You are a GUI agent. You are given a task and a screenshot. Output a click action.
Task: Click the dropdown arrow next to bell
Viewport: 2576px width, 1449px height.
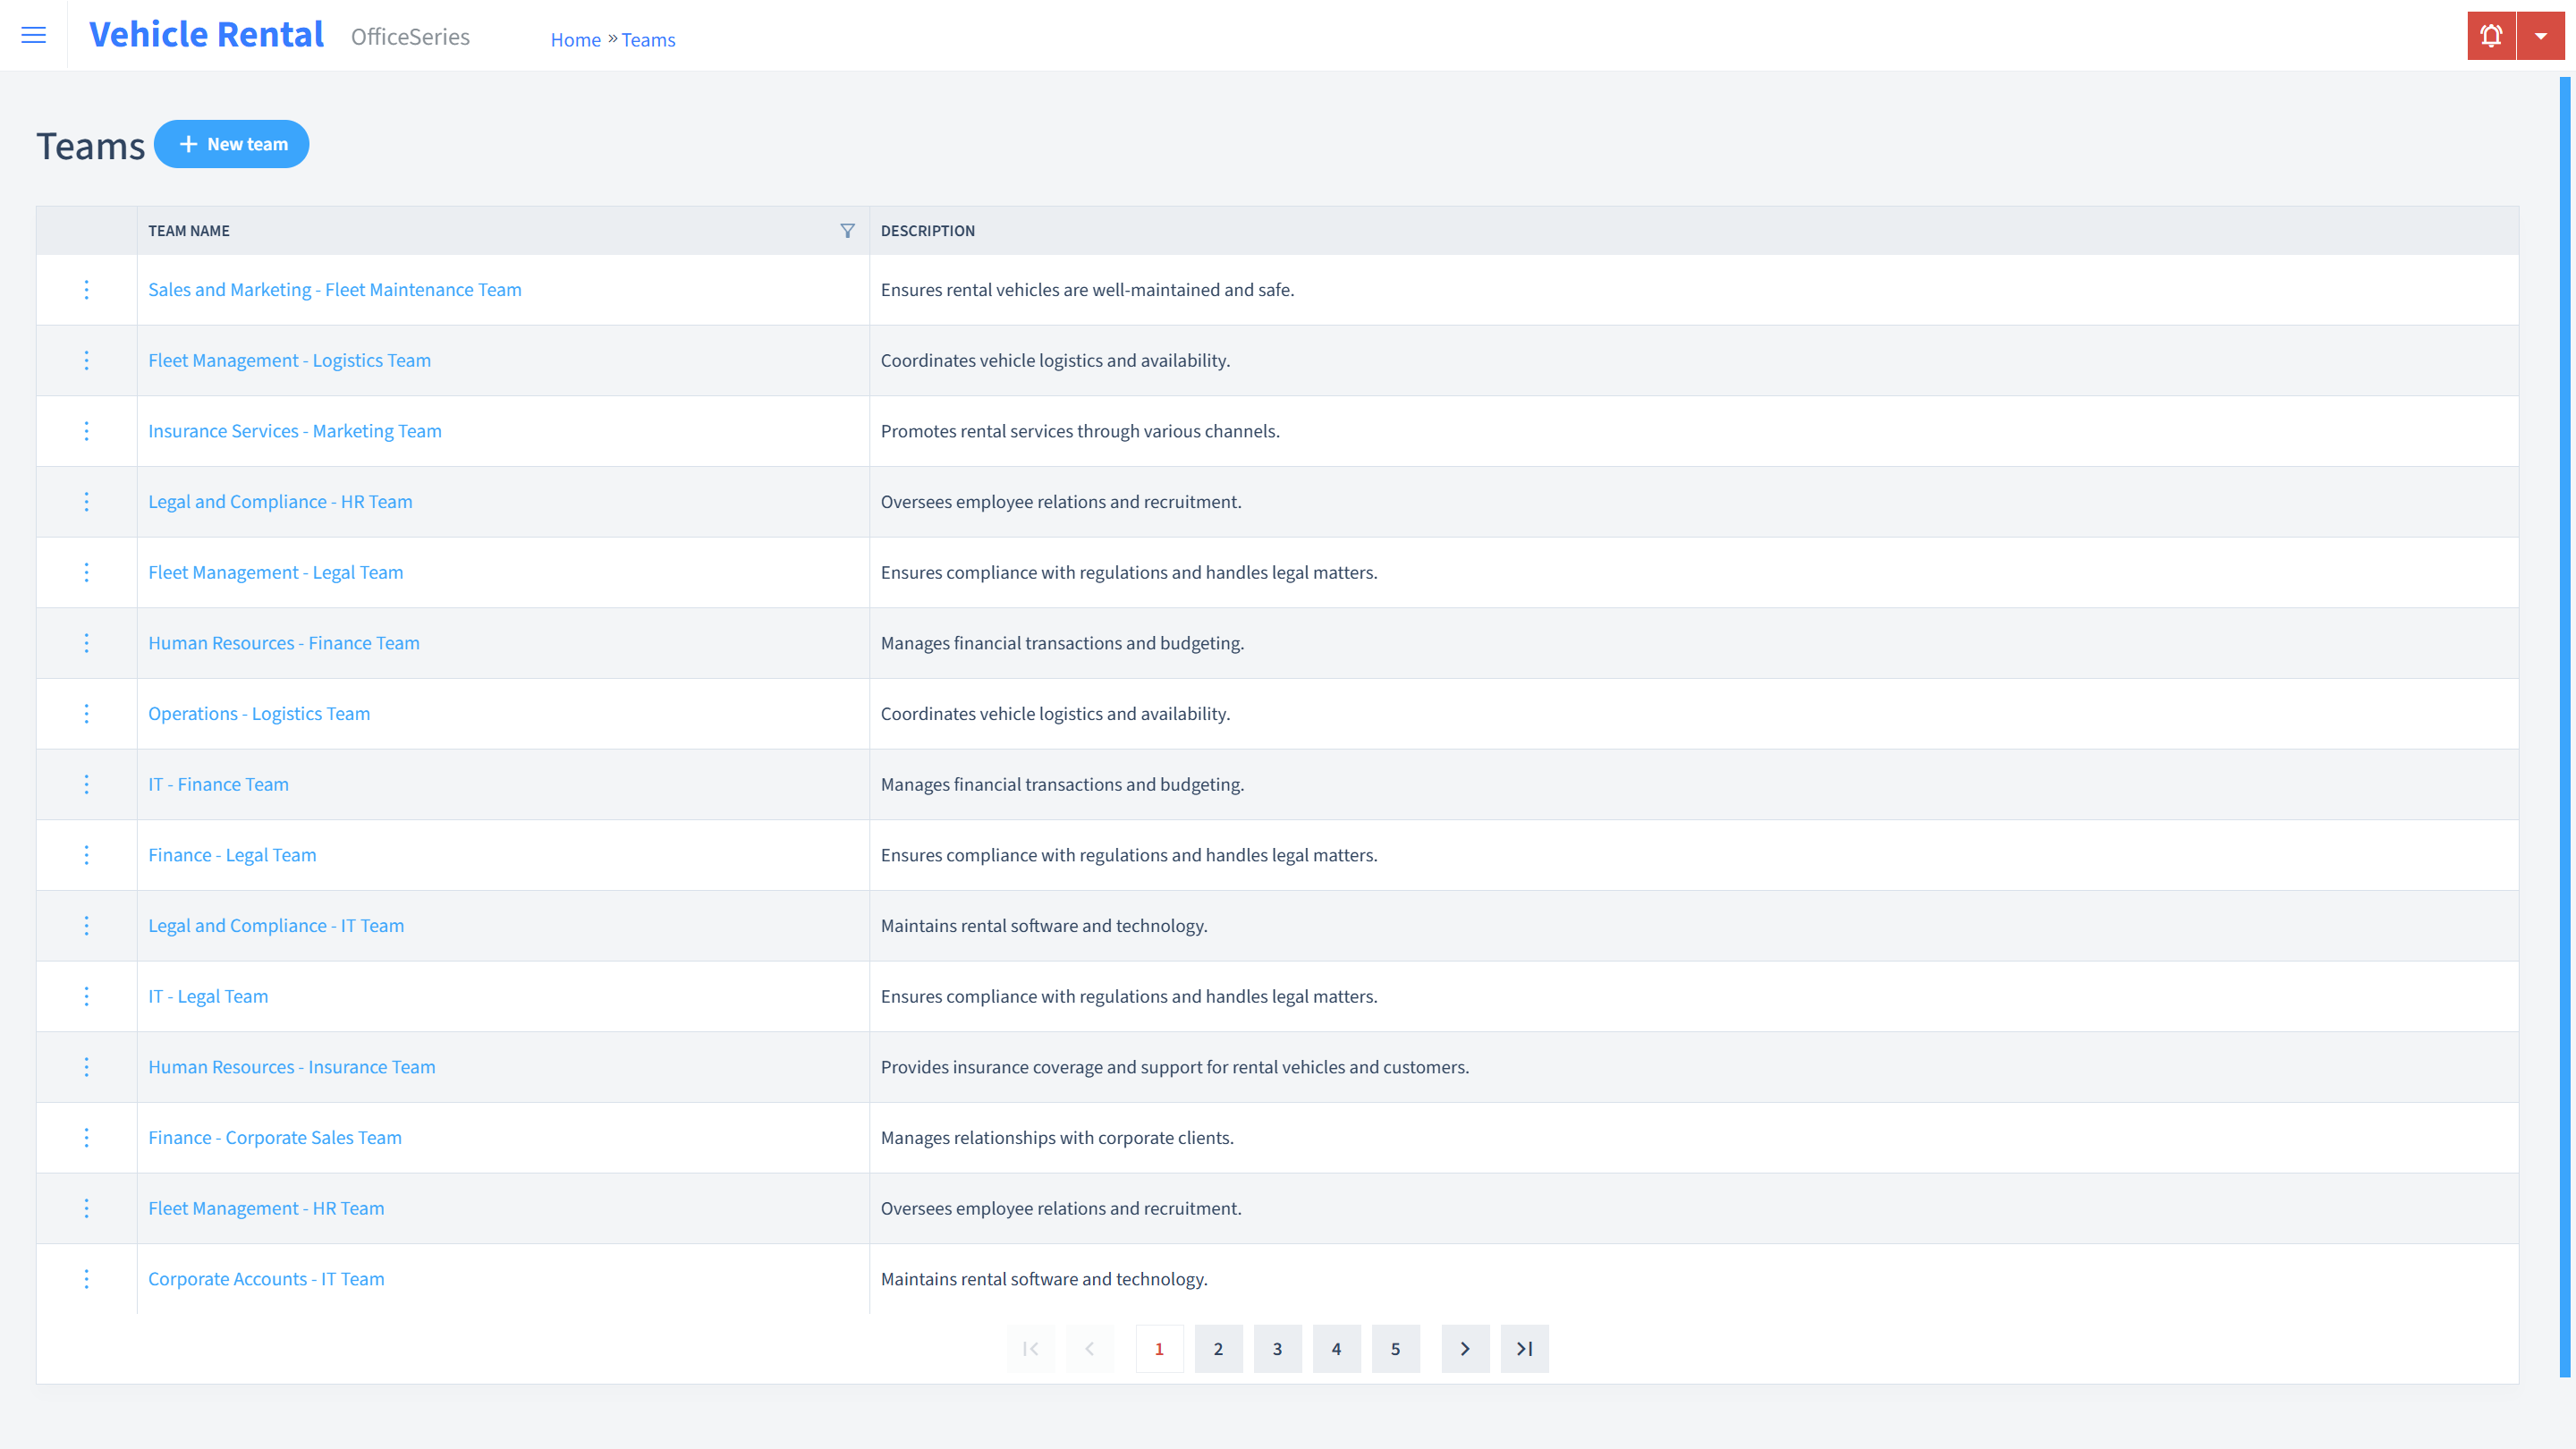(x=2540, y=36)
